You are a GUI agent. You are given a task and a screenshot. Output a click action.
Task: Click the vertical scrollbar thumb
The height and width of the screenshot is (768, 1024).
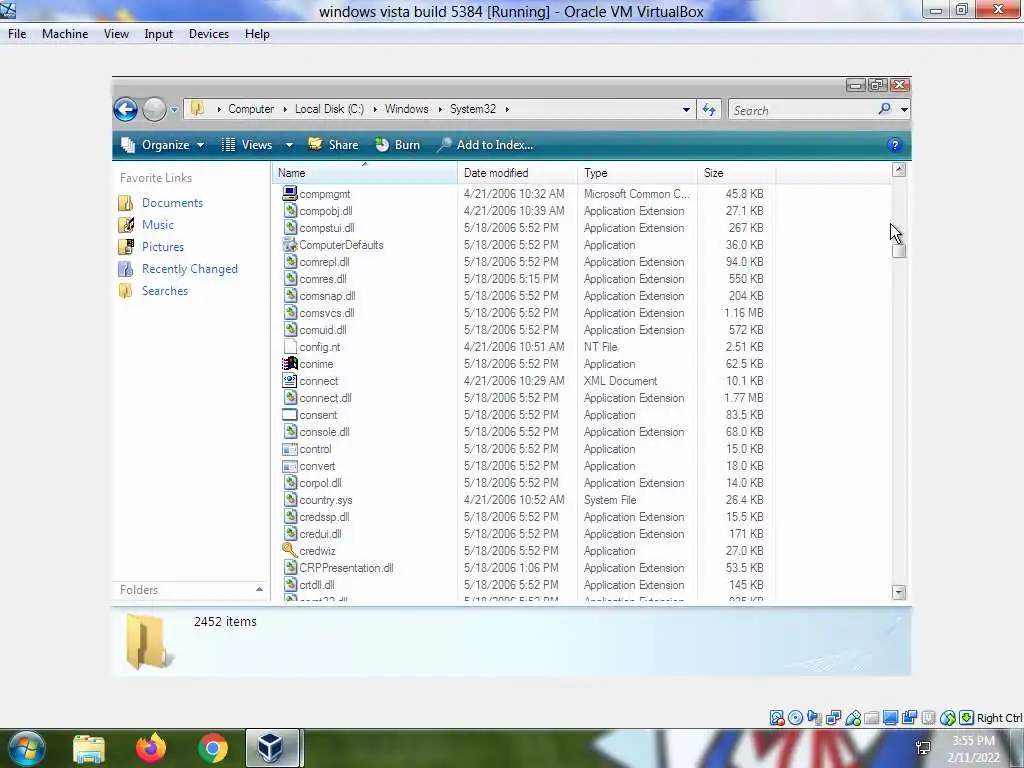coord(899,251)
